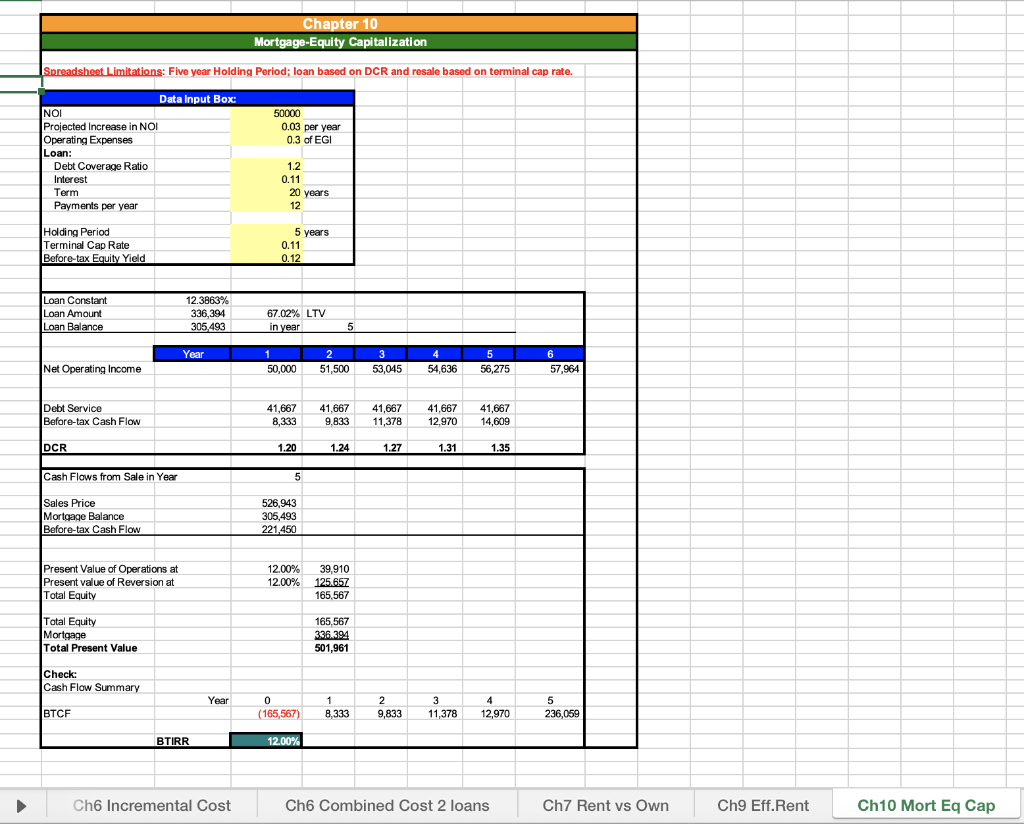Image resolution: width=1024 pixels, height=824 pixels.
Task: Click the blue Data Input Box header
Action: [x=197, y=98]
